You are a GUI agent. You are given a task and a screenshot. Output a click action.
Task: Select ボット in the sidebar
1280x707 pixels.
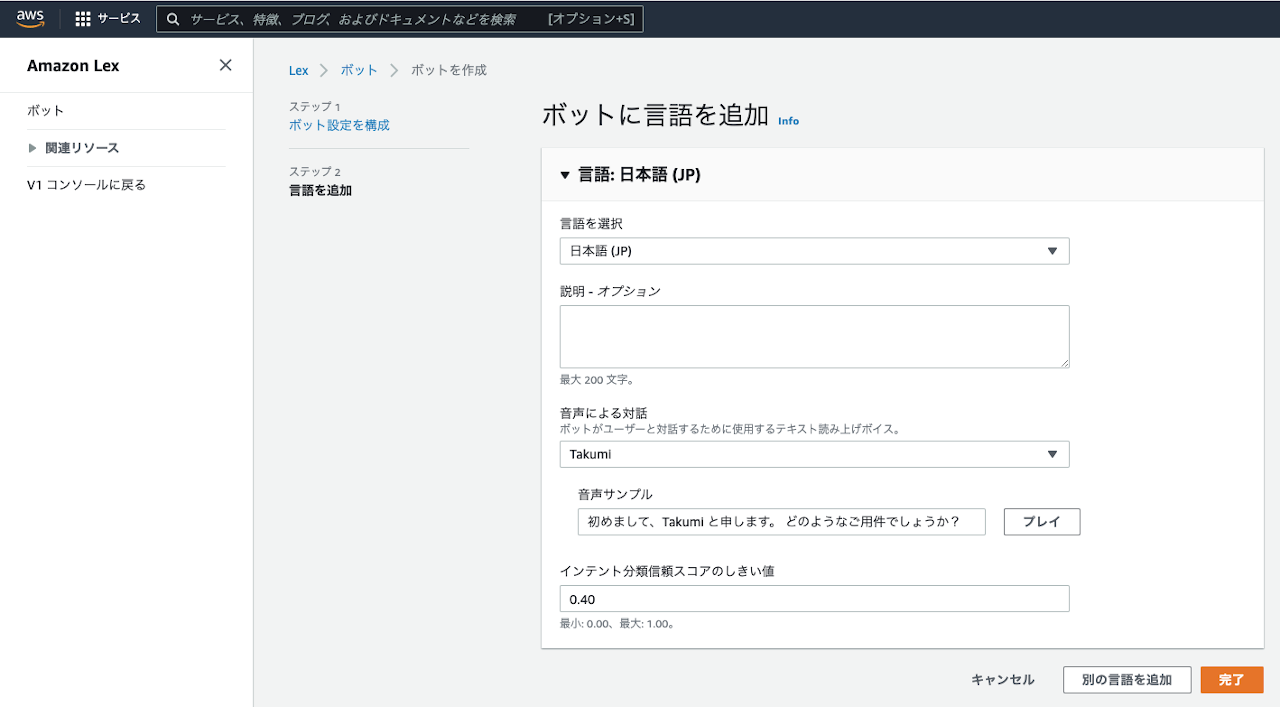coord(46,111)
